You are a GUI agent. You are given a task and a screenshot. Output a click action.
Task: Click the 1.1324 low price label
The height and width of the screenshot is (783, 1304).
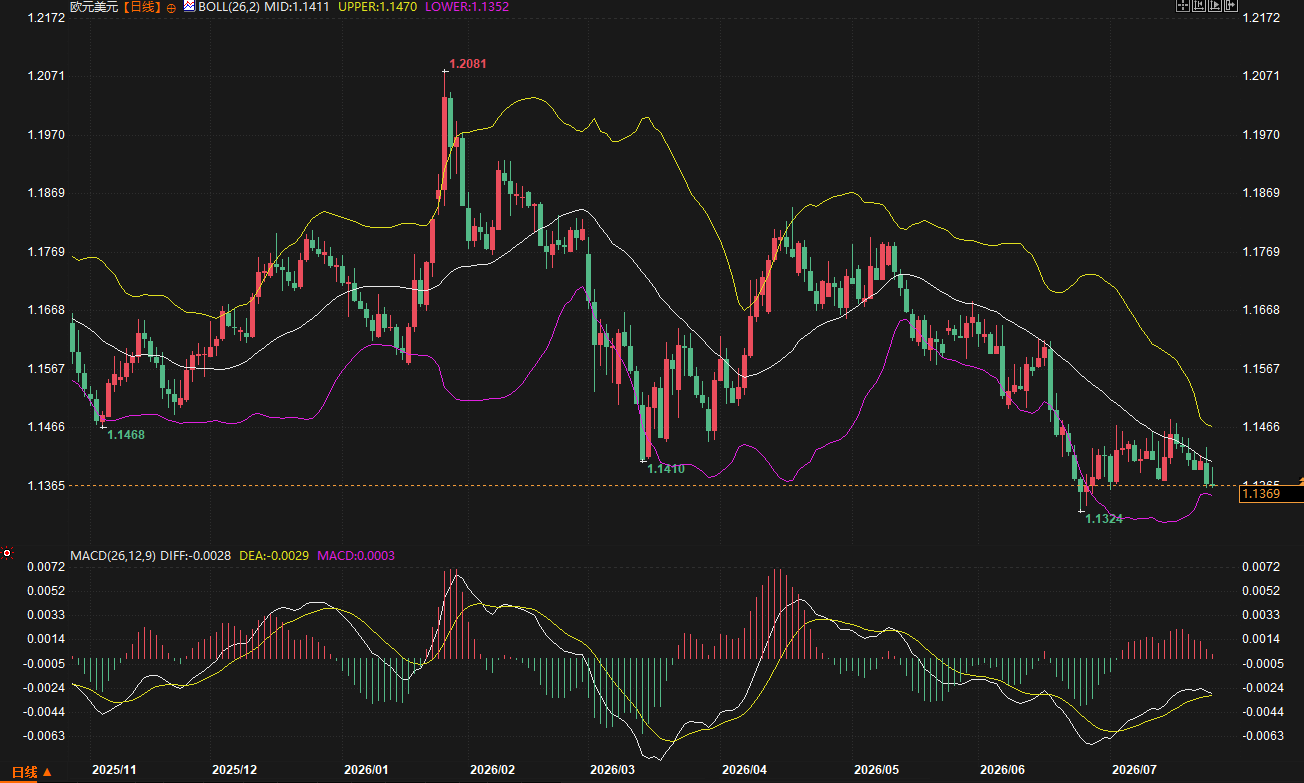(1104, 519)
